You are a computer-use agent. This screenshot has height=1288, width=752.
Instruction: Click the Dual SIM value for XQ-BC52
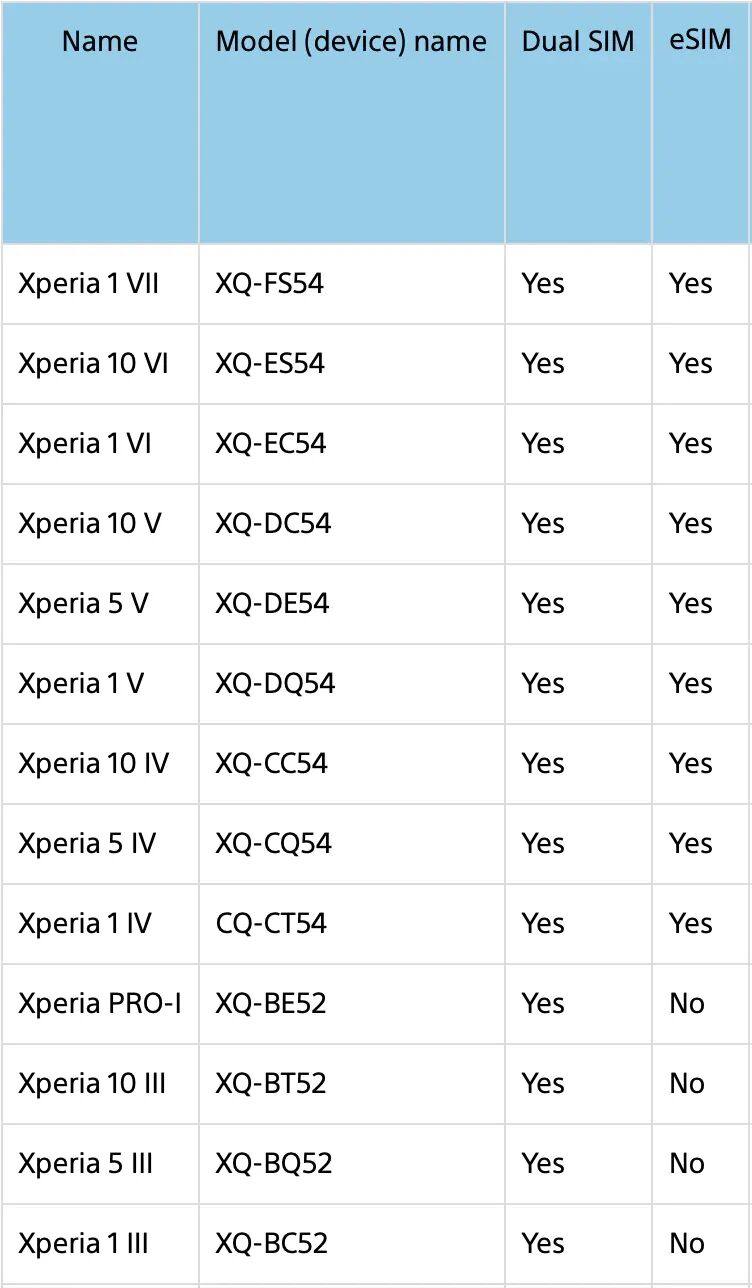(543, 1244)
